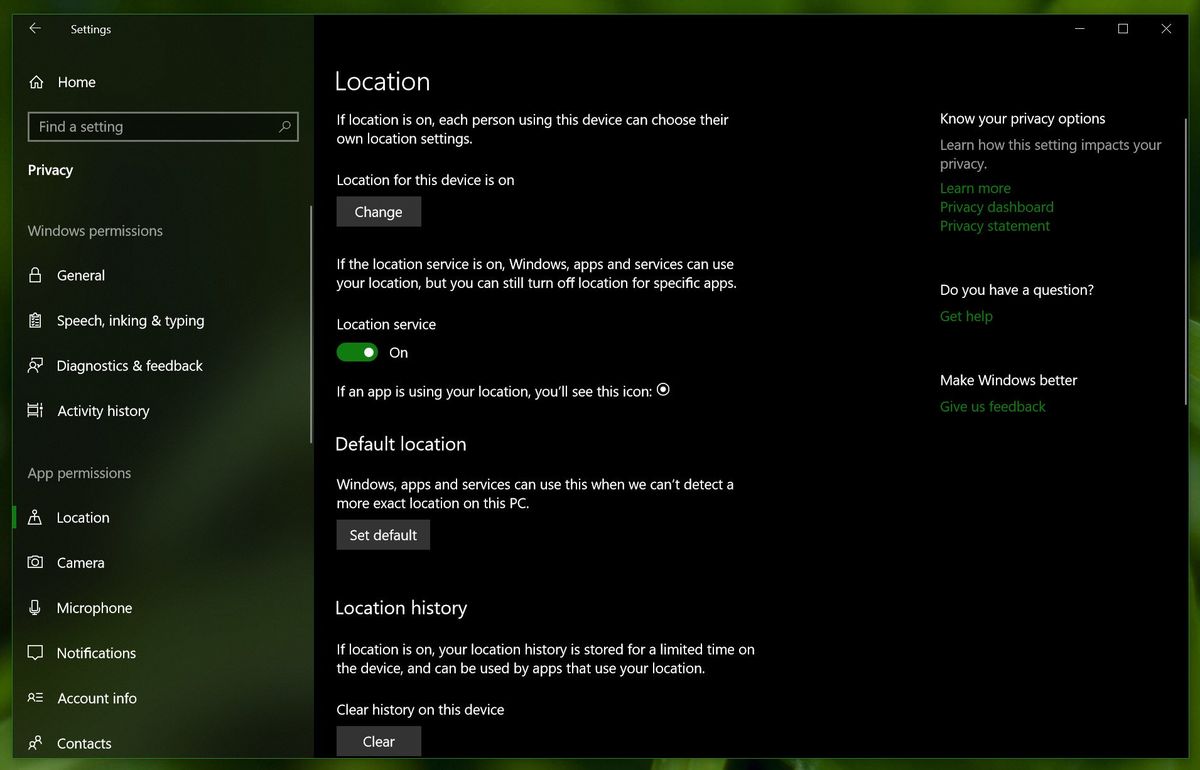Click the Find a setting search field
Screen dimensions: 1200x770
click(x=162, y=127)
